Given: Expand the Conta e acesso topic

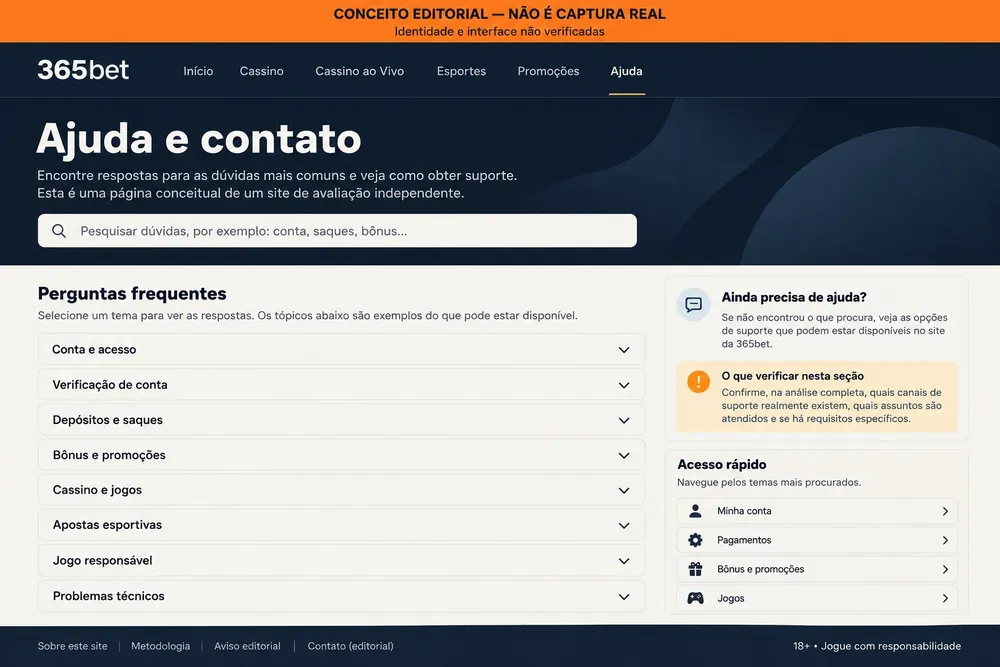Looking at the screenshot, I should coord(341,349).
